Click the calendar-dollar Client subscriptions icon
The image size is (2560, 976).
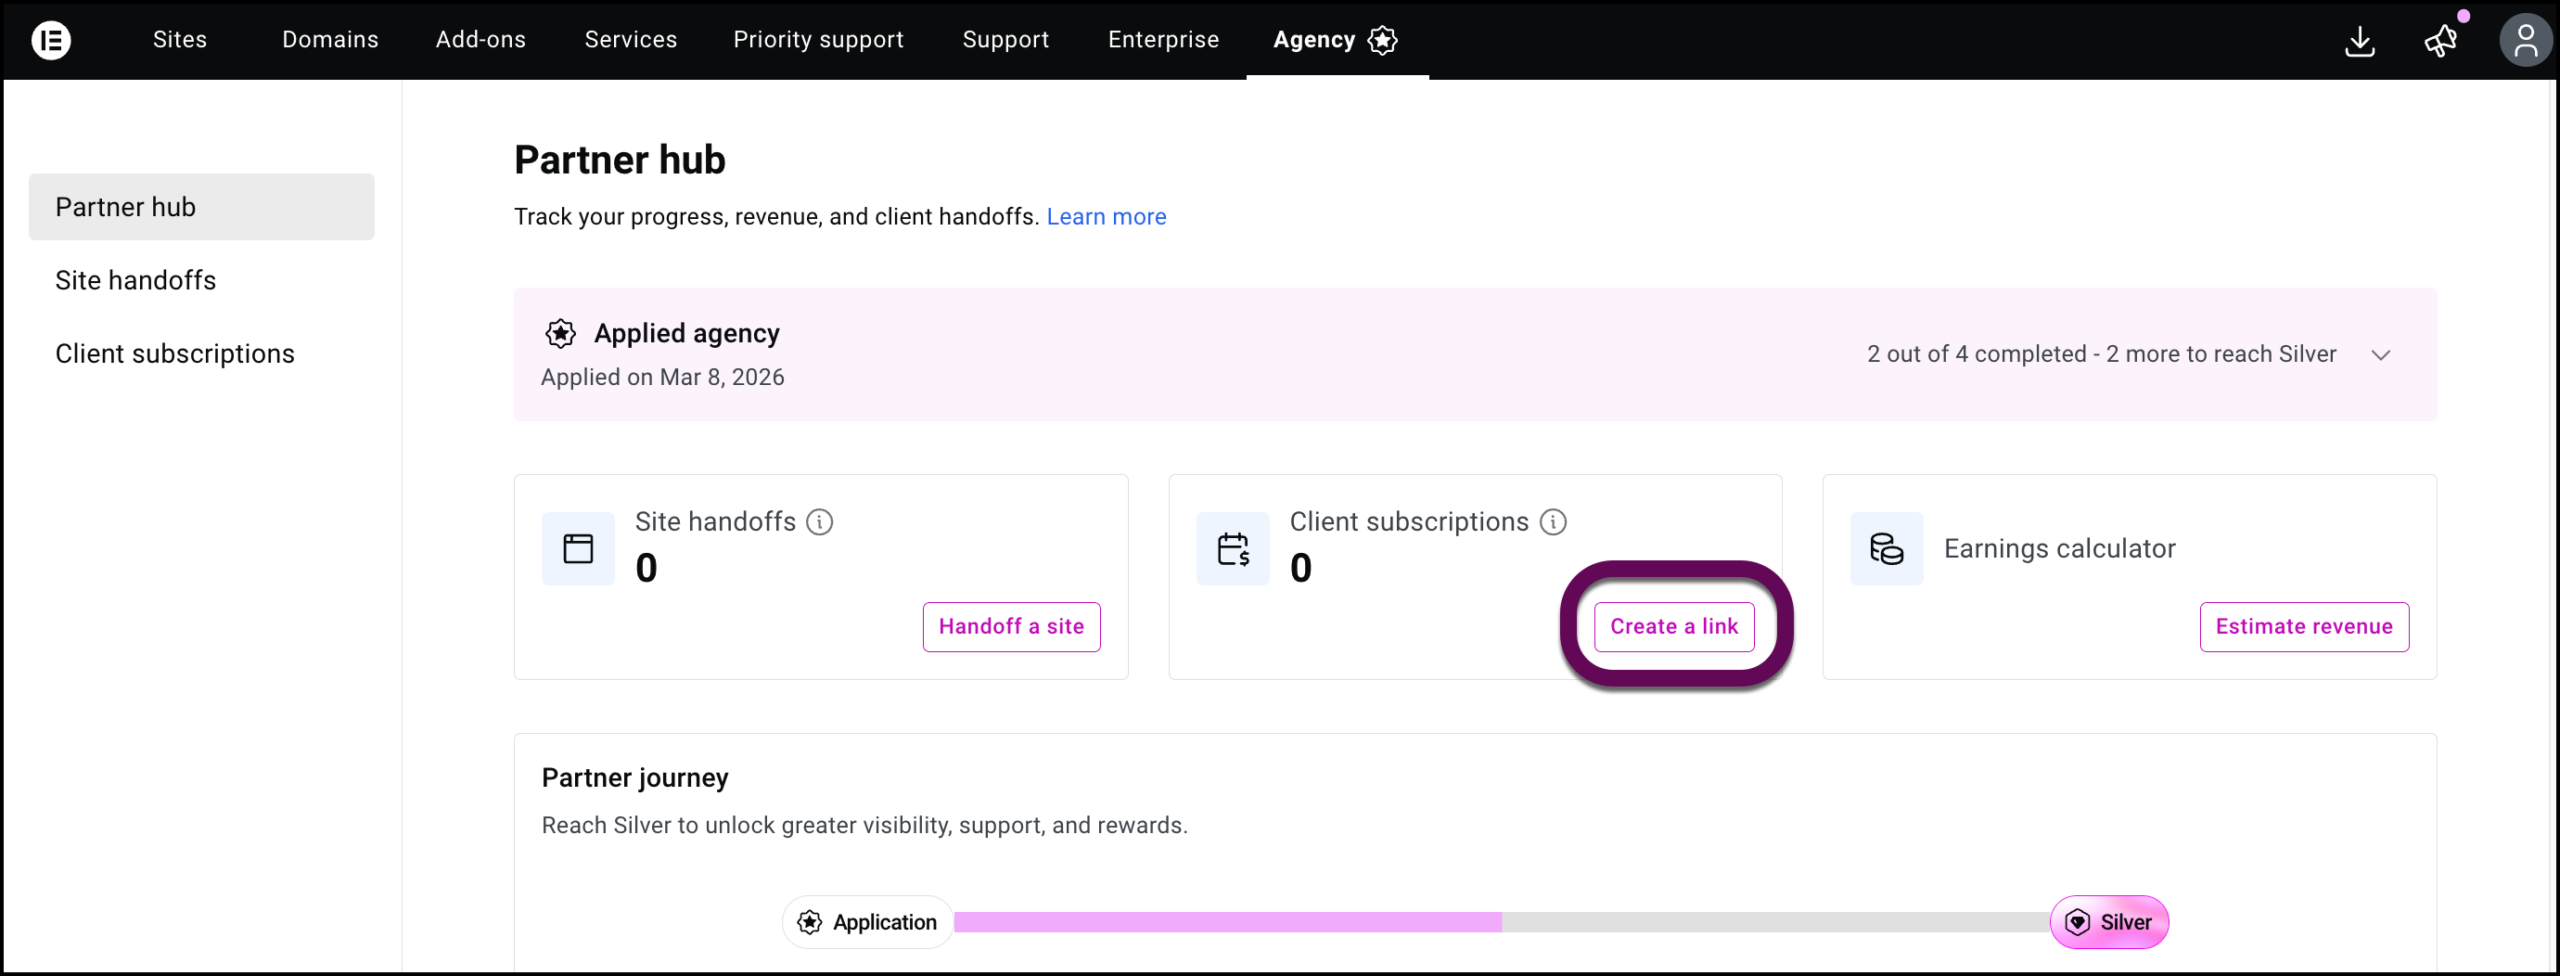pos(1231,548)
